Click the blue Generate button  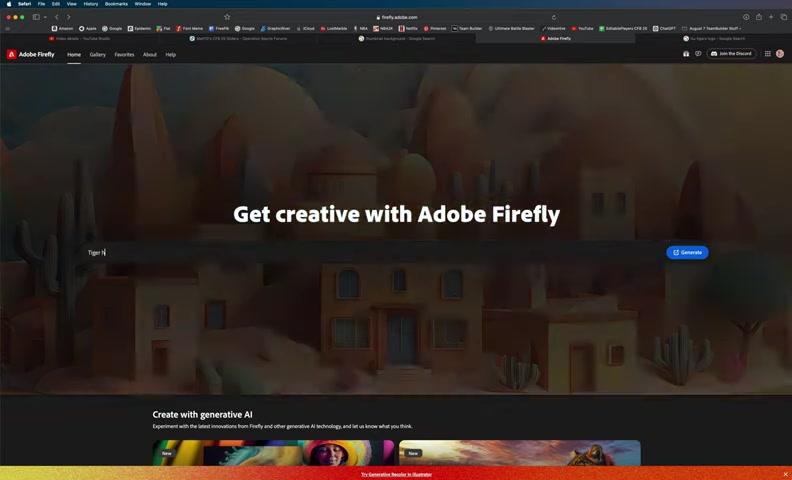[687, 252]
